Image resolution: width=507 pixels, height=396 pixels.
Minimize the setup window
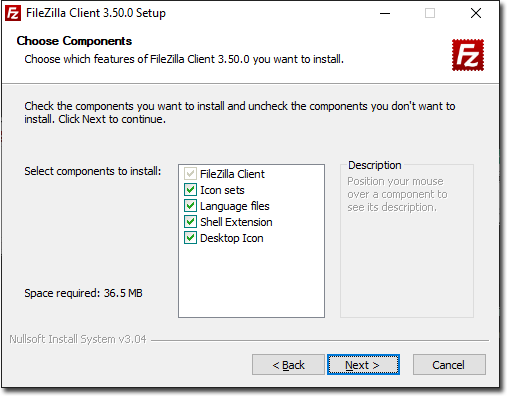click(x=385, y=14)
